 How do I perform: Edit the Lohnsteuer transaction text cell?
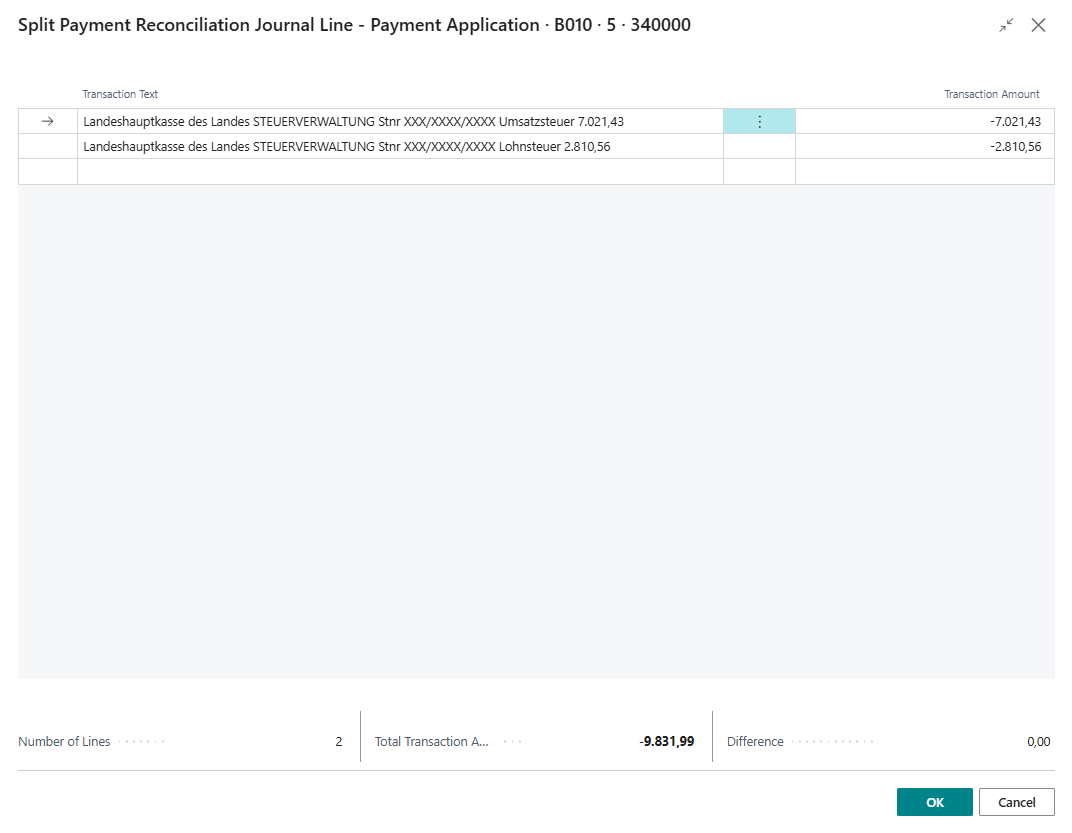tap(400, 146)
